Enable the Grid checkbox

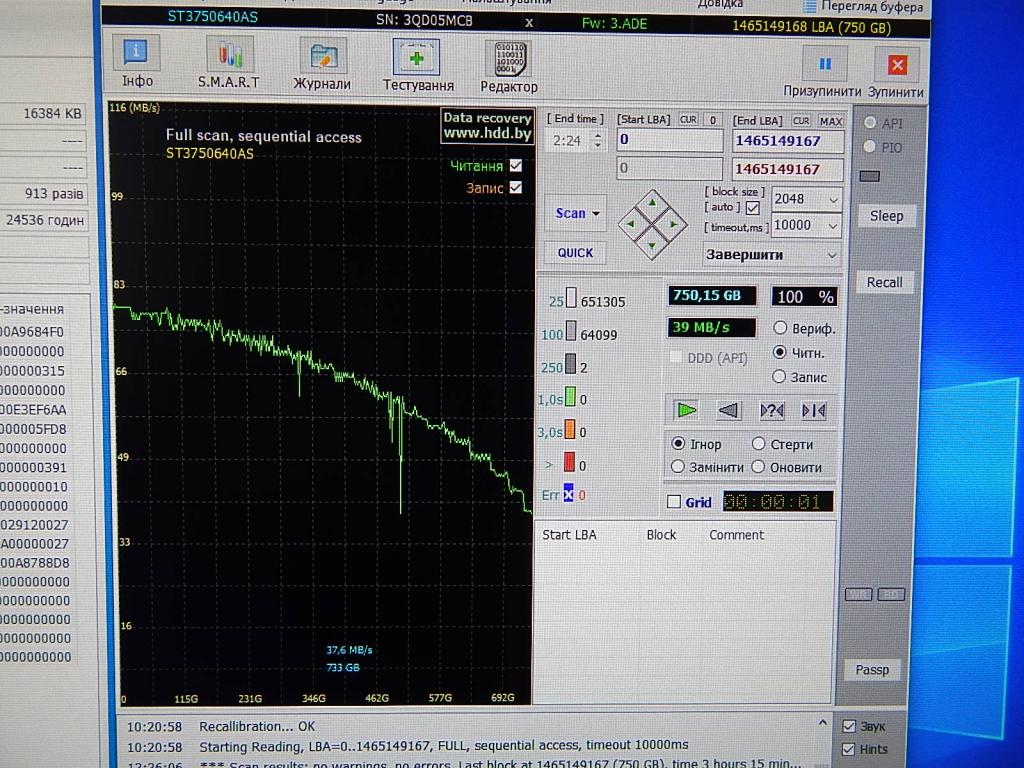click(x=674, y=502)
